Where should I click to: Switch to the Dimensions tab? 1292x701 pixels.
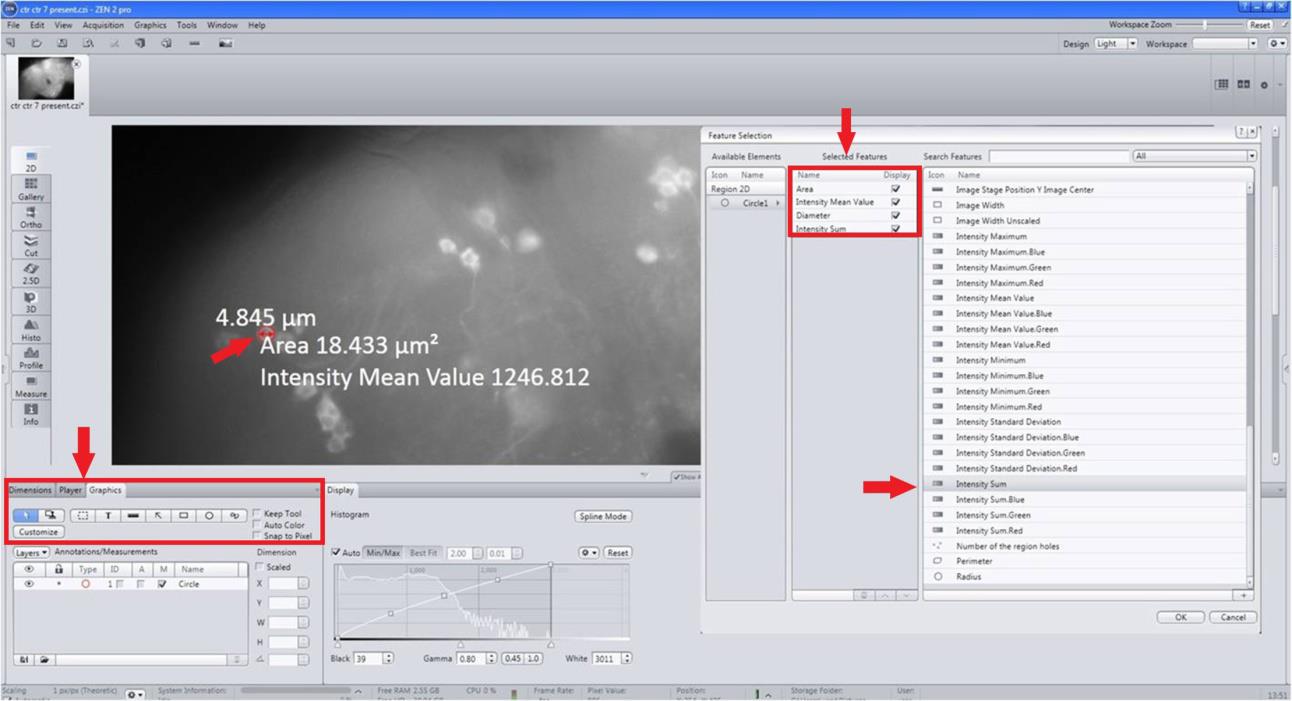(x=30, y=490)
